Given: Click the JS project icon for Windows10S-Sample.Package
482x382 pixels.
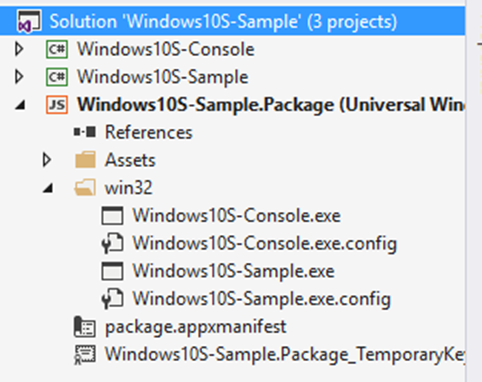Looking at the screenshot, I should (x=57, y=105).
